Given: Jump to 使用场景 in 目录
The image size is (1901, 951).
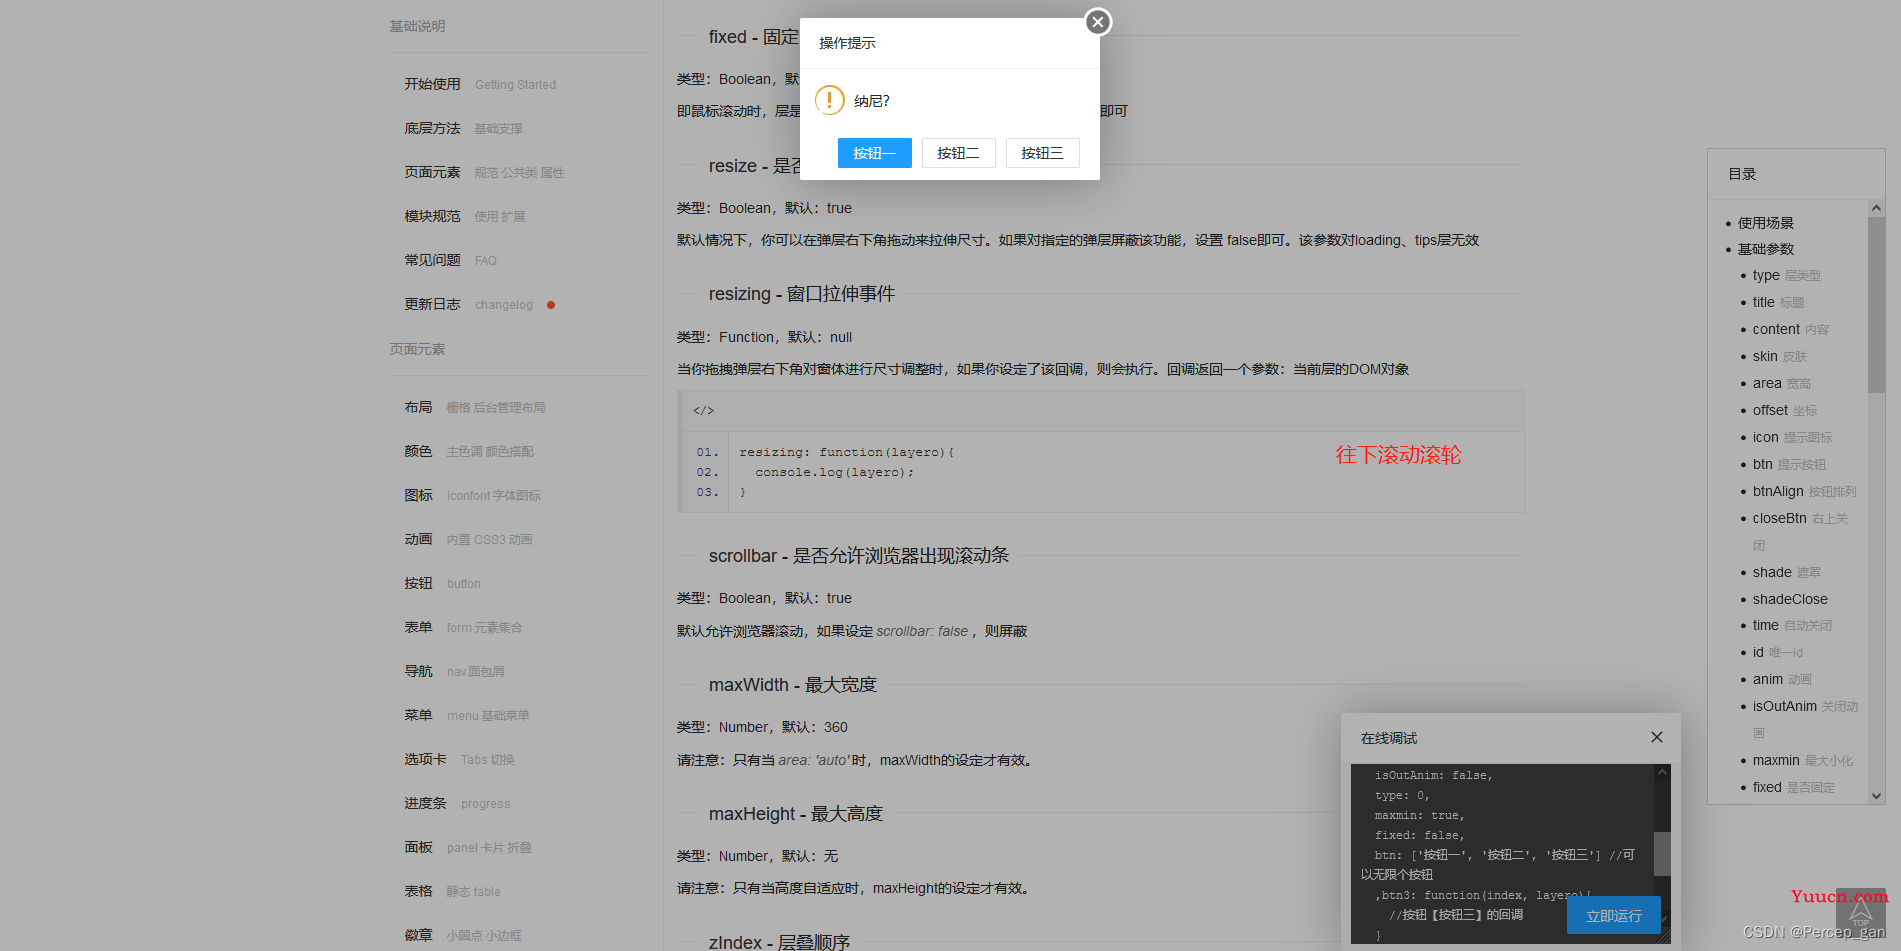Looking at the screenshot, I should pos(1766,222).
